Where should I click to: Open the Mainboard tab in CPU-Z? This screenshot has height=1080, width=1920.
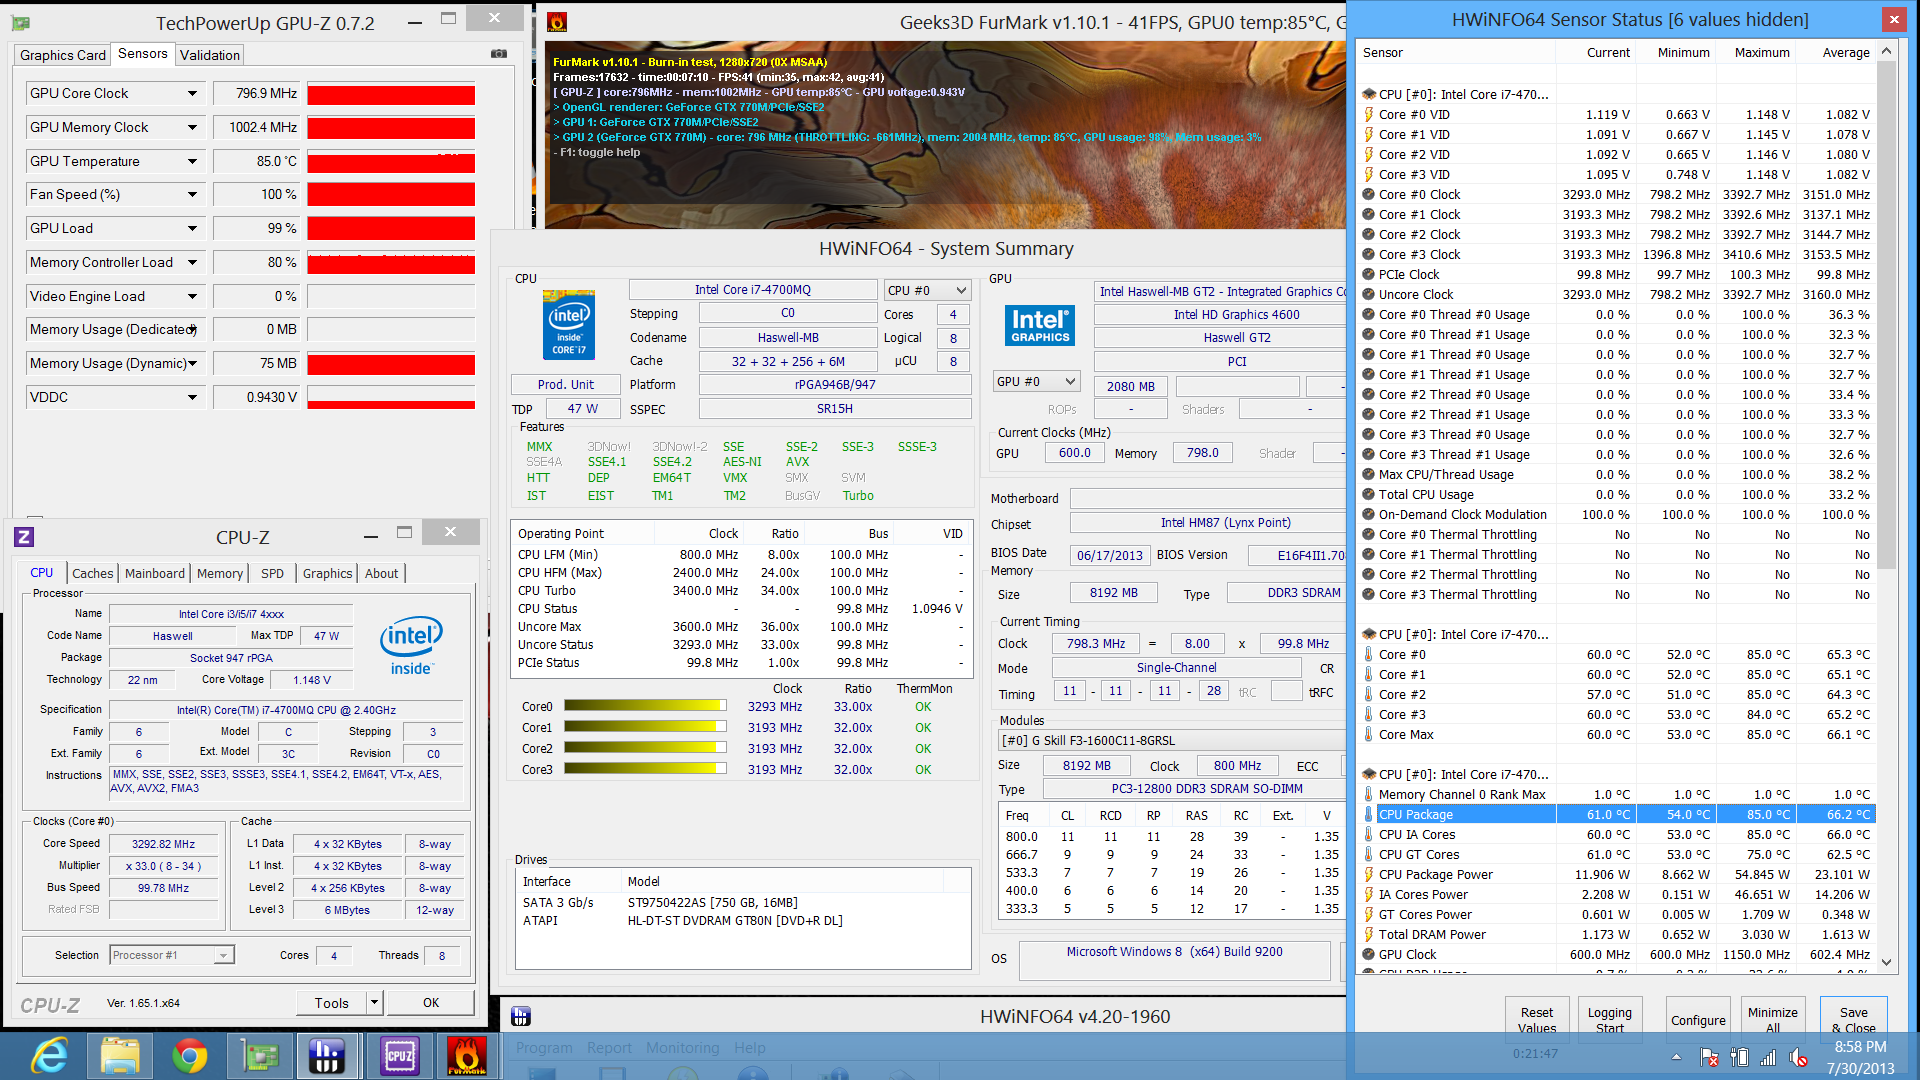pyautogui.click(x=155, y=573)
